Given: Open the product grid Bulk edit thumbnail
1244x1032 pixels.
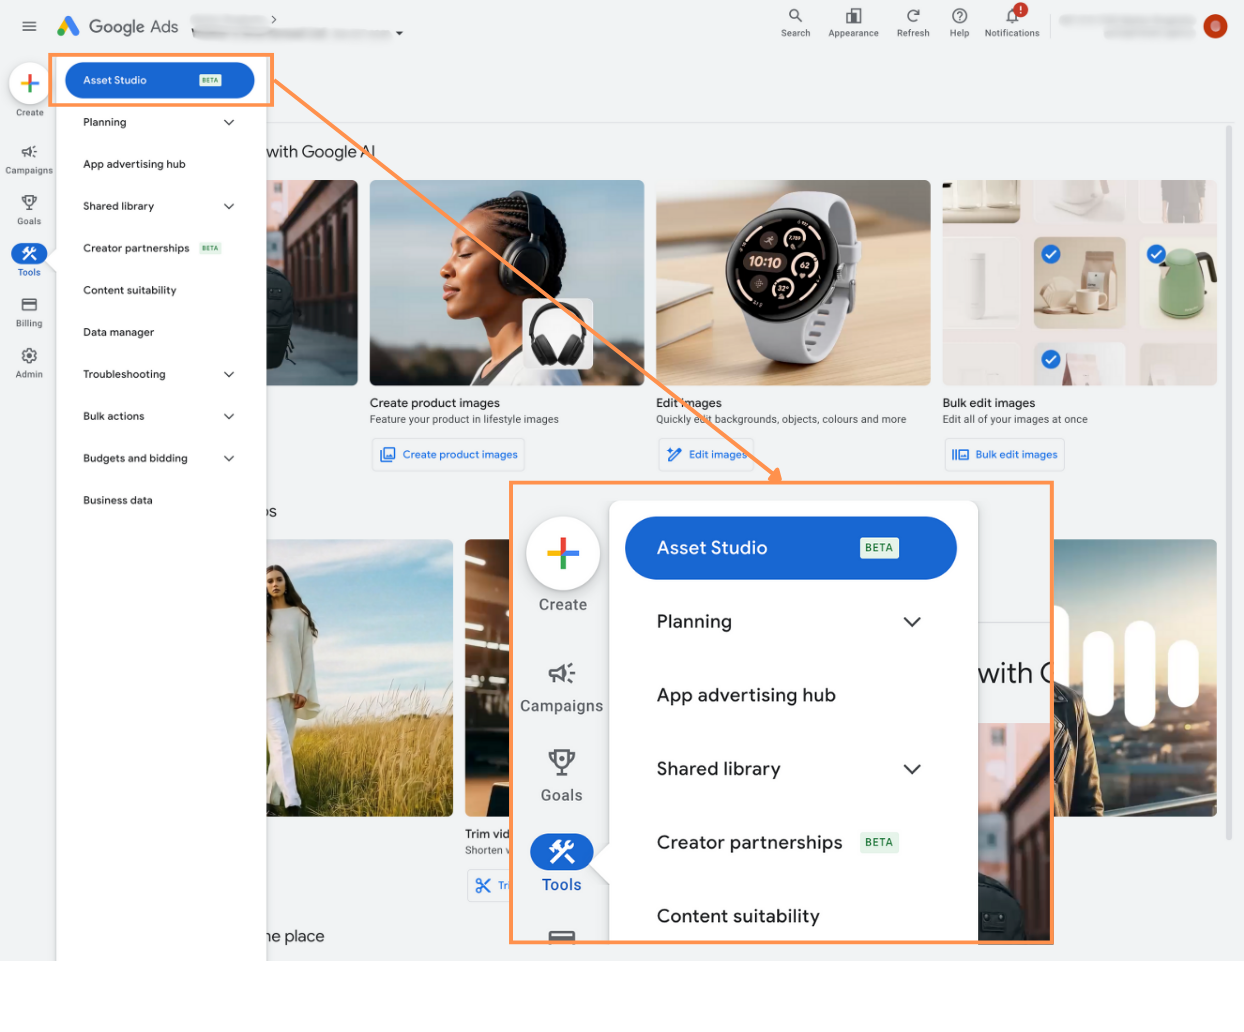Looking at the screenshot, I should click(x=1080, y=282).
